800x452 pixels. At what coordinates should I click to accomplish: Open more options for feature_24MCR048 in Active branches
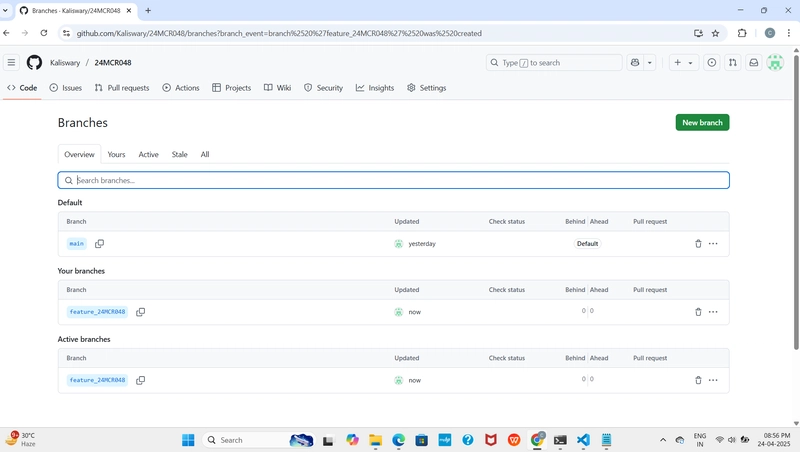click(713, 380)
